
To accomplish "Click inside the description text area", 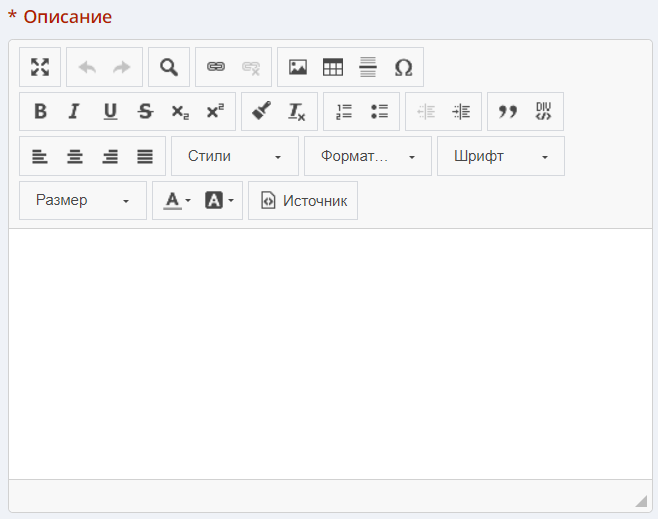I will [330, 350].
